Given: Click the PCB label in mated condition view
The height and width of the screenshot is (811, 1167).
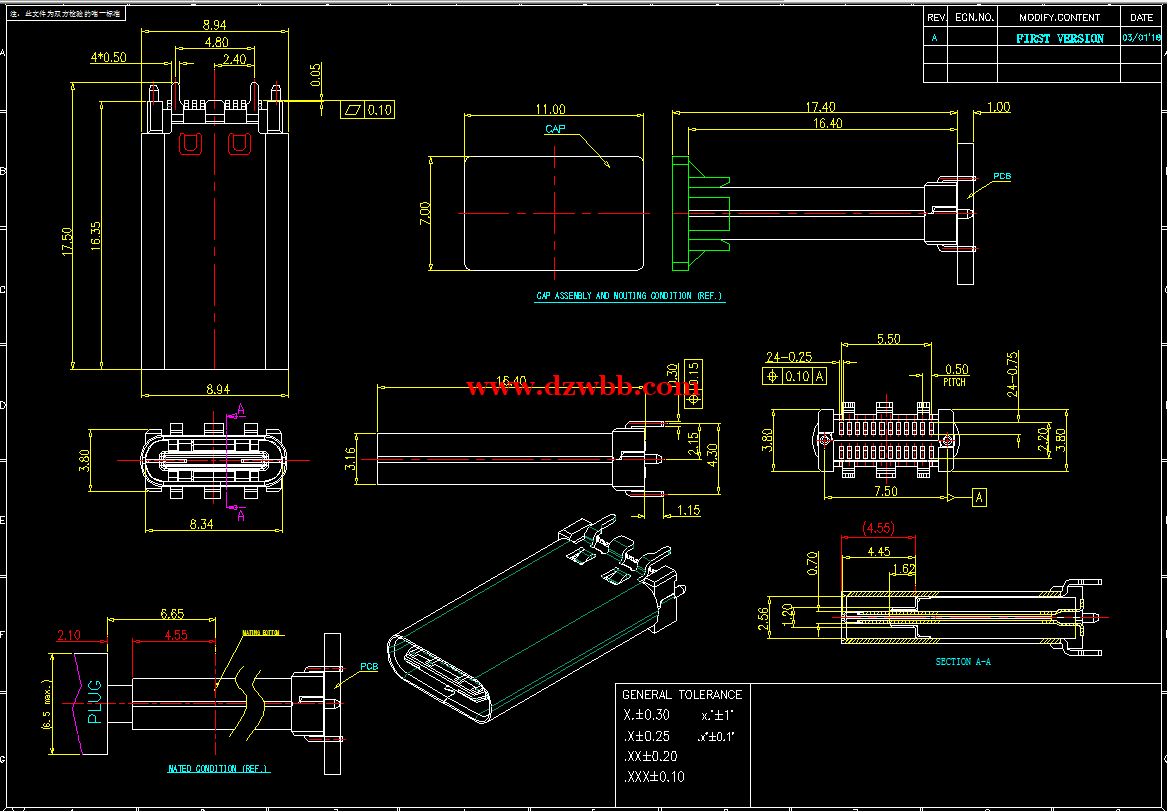Looking at the screenshot, I should point(369,667).
